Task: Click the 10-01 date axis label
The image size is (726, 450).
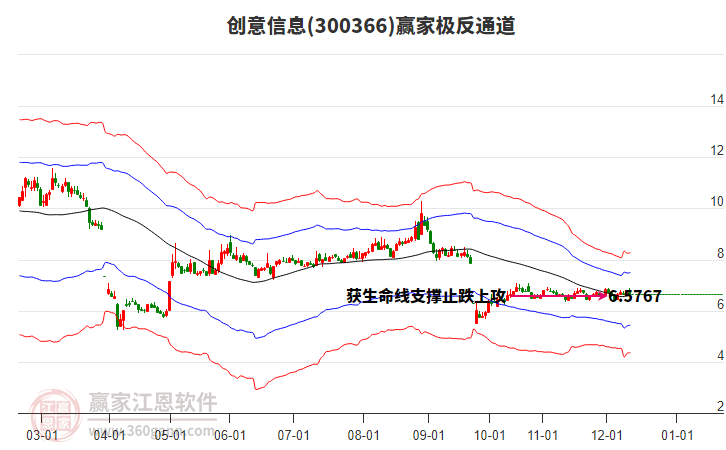Action: point(489,436)
